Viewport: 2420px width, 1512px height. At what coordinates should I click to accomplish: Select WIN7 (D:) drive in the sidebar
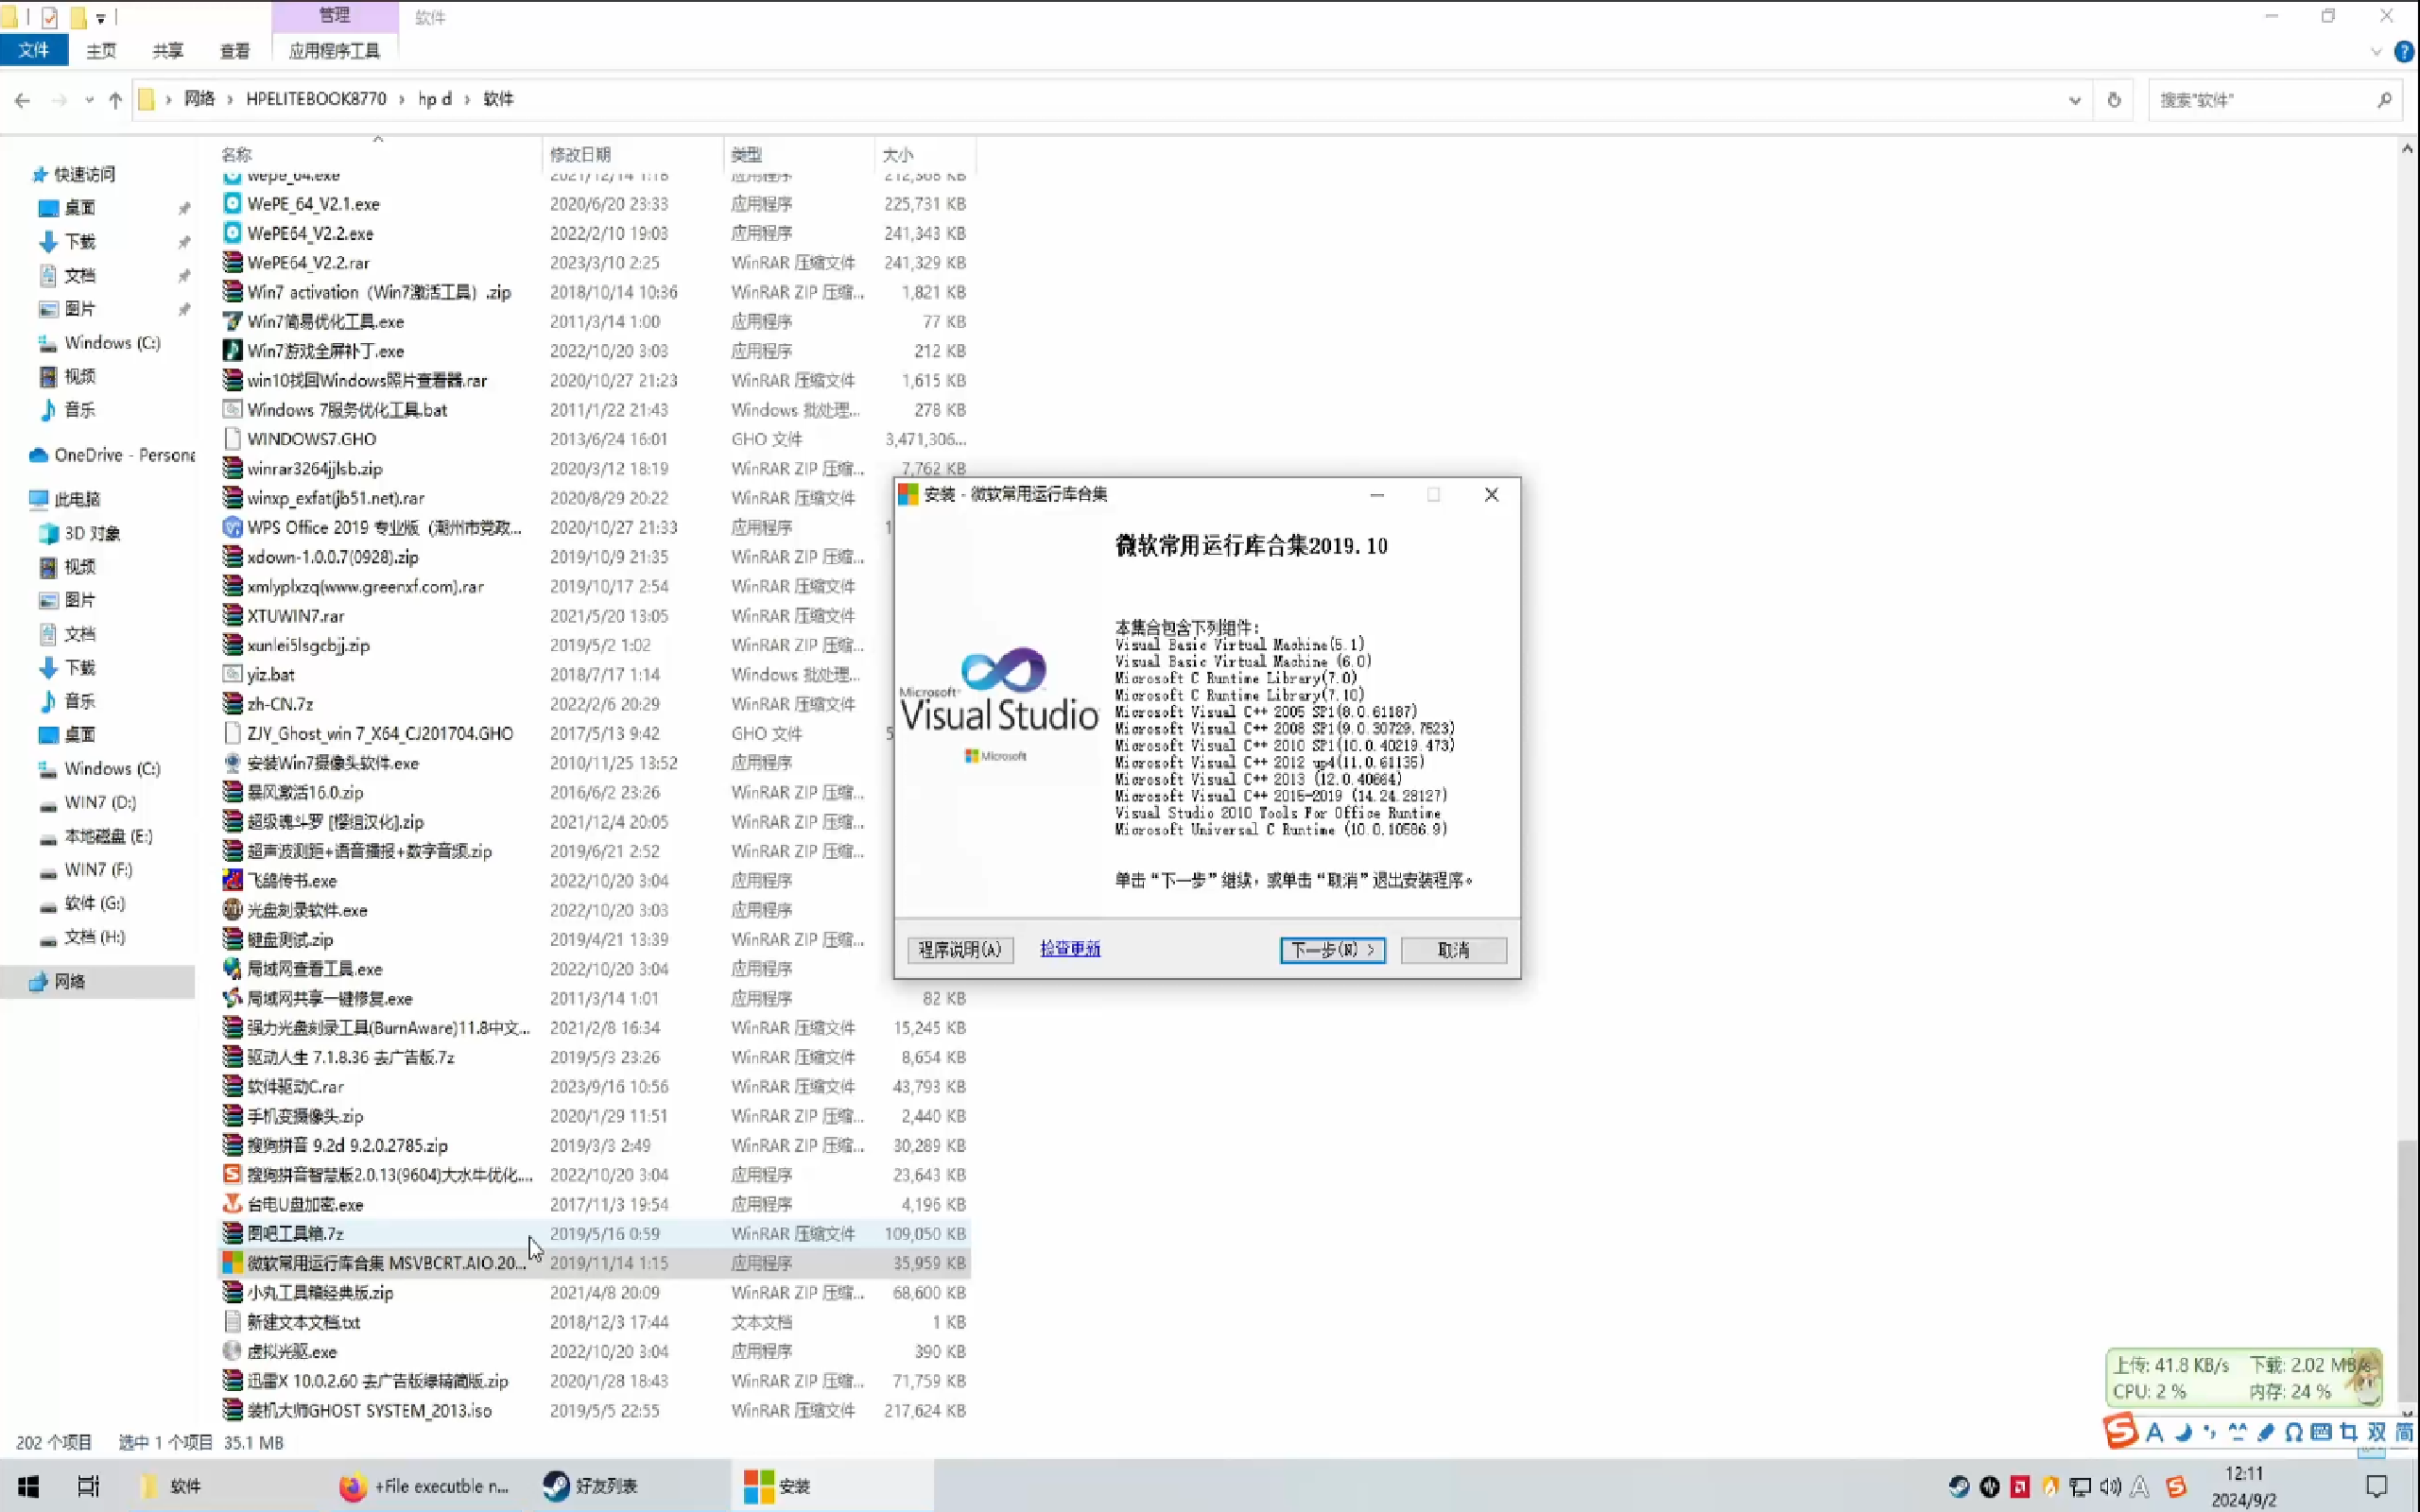pos(100,802)
